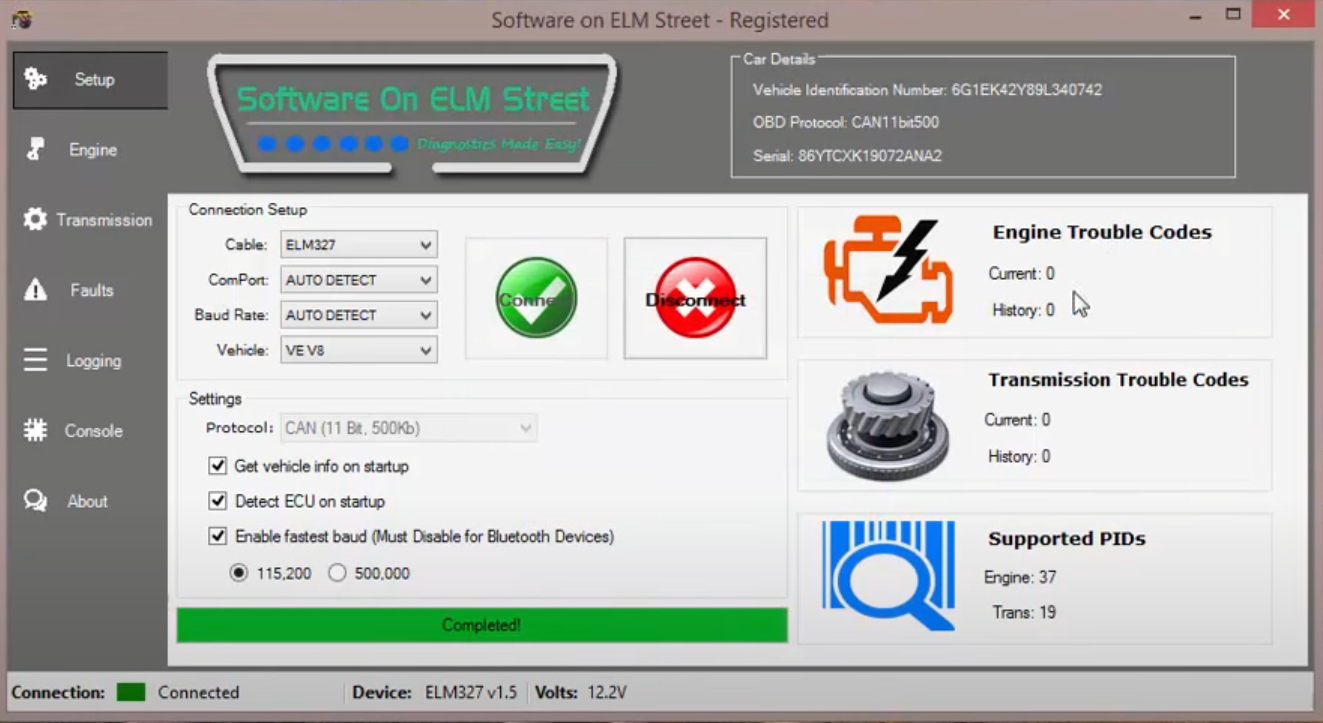Click the Engine icon in sidebar
Image resolution: width=1323 pixels, height=723 pixels.
click(35, 150)
